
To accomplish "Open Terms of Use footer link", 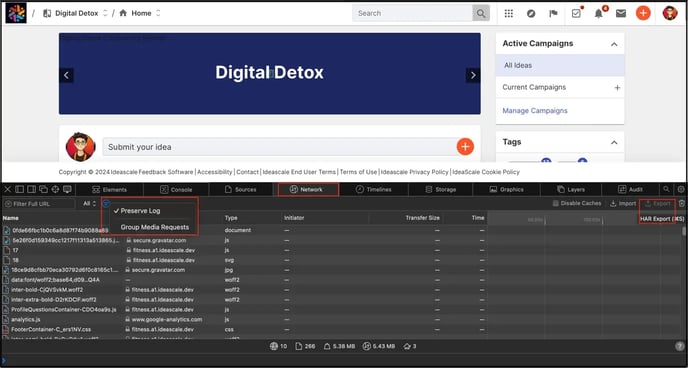I will (358, 172).
